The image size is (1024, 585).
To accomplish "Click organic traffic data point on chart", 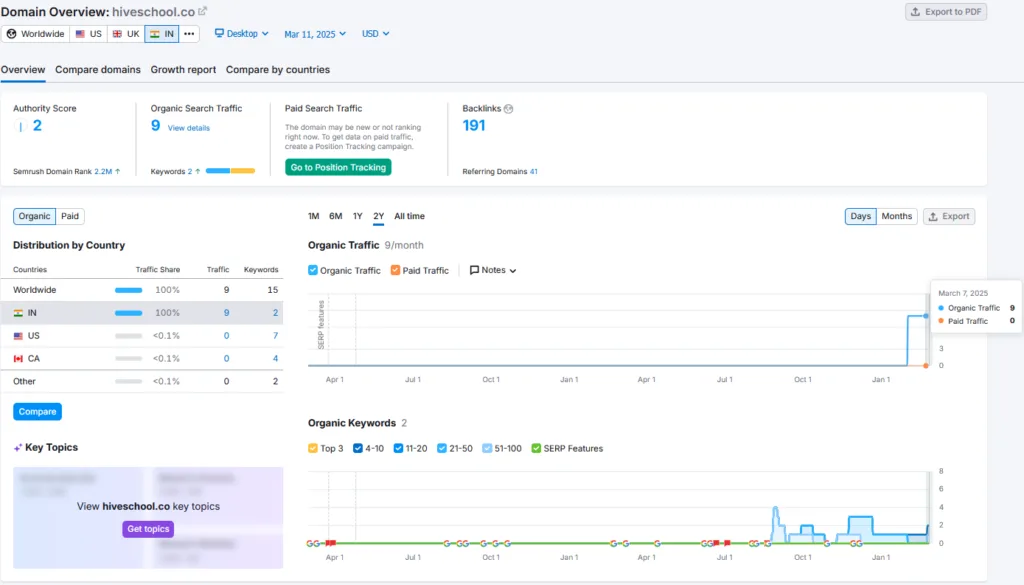I will point(926,316).
